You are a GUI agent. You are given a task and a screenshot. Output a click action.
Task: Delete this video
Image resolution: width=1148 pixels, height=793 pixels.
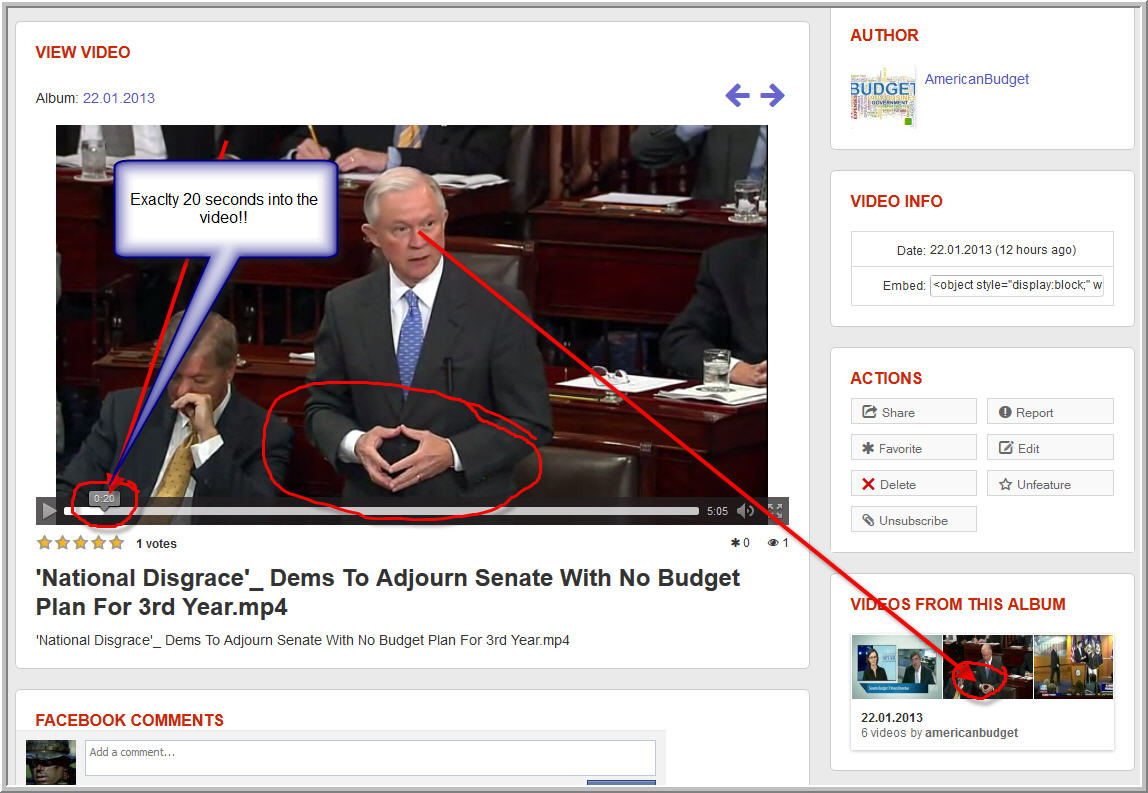914,484
